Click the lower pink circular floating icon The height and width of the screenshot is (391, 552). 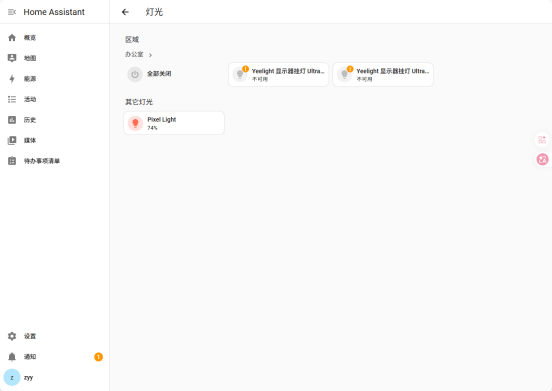point(542,159)
